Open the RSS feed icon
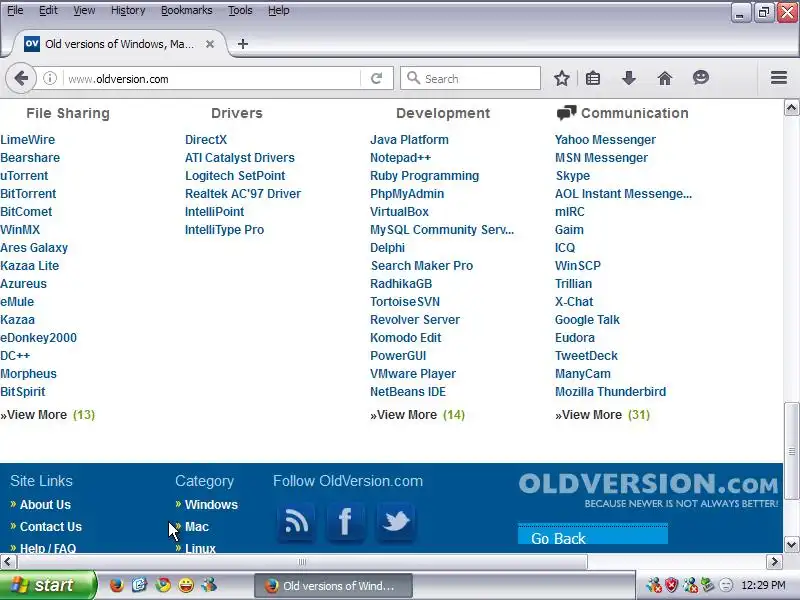 click(296, 521)
